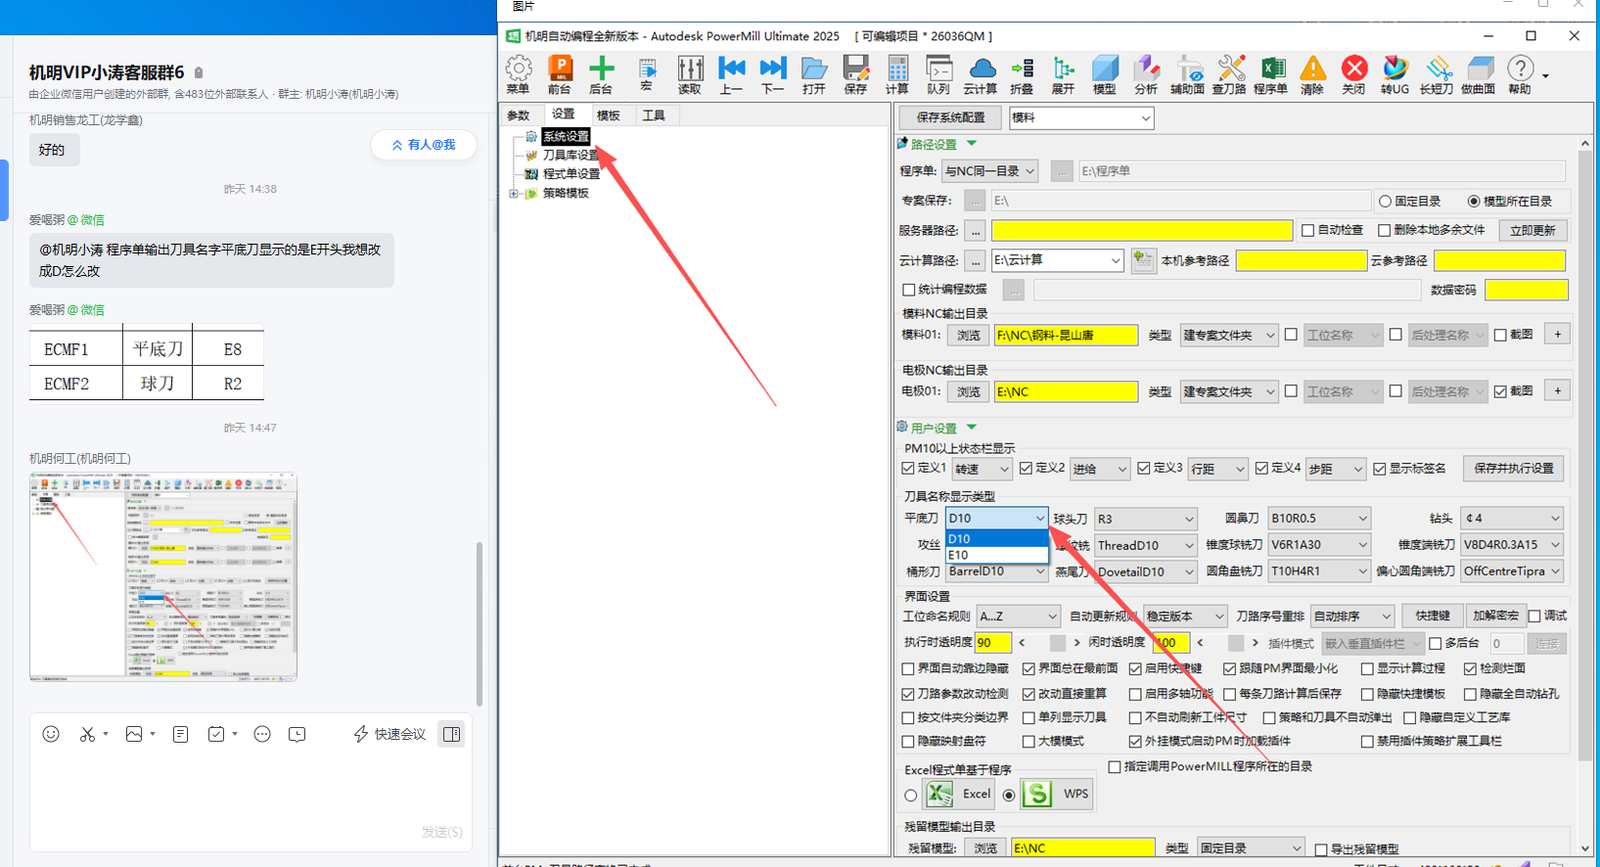This screenshot has height=867, width=1600.
Task: Enable the 界面自动靠边隐藏 checkbox
Action: click(908, 669)
